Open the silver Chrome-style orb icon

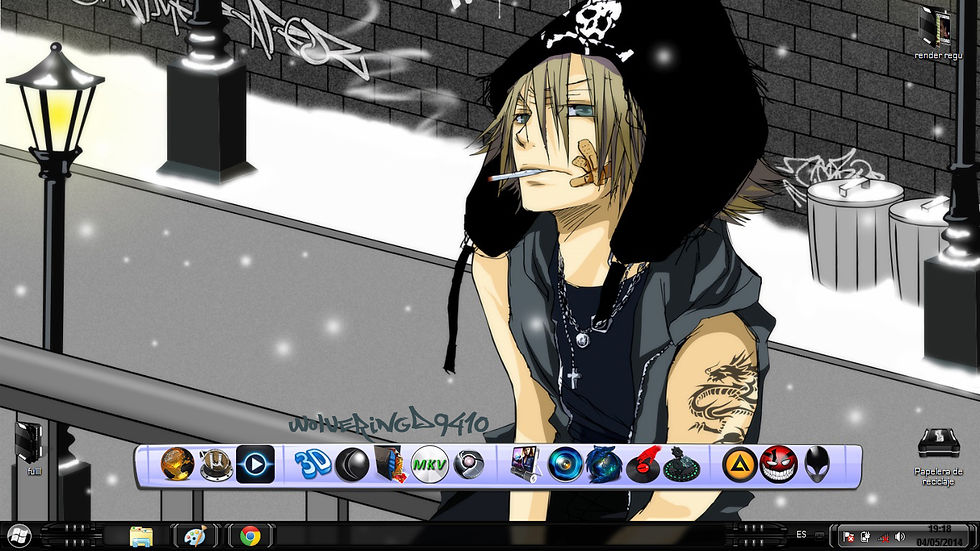pyautogui.click(x=468, y=465)
